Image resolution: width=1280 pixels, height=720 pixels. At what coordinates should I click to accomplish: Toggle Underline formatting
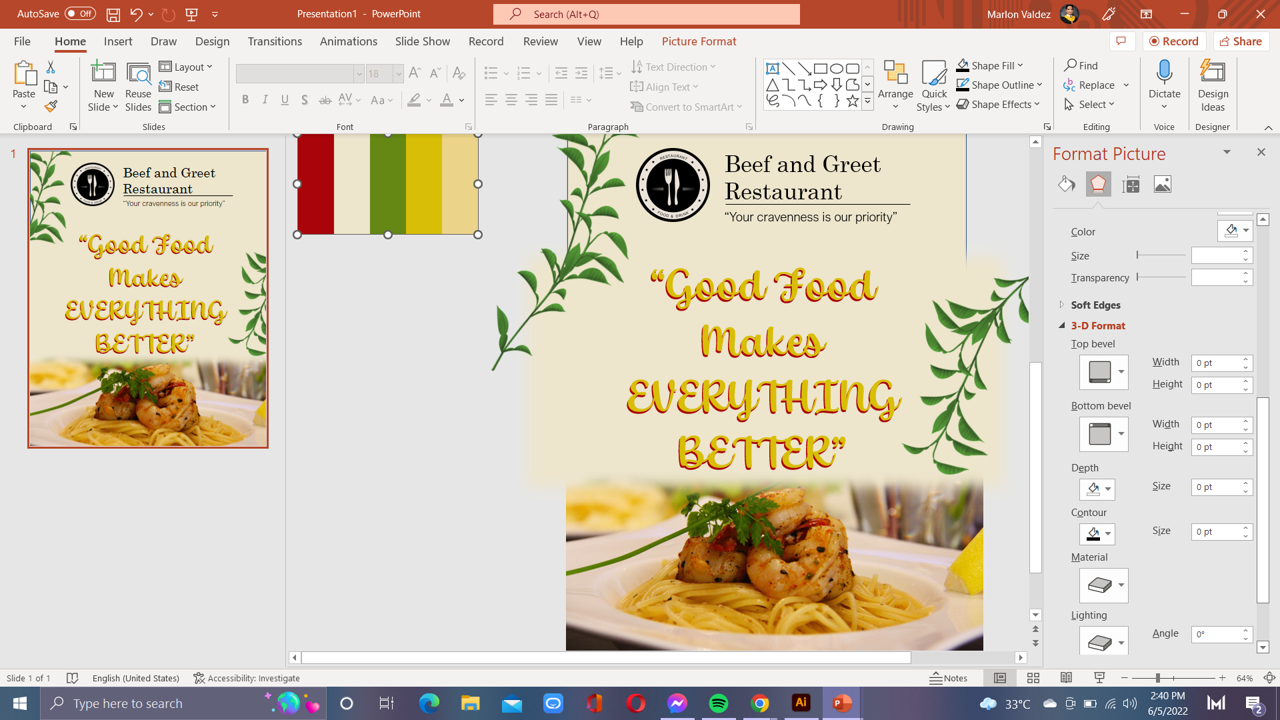point(285,100)
